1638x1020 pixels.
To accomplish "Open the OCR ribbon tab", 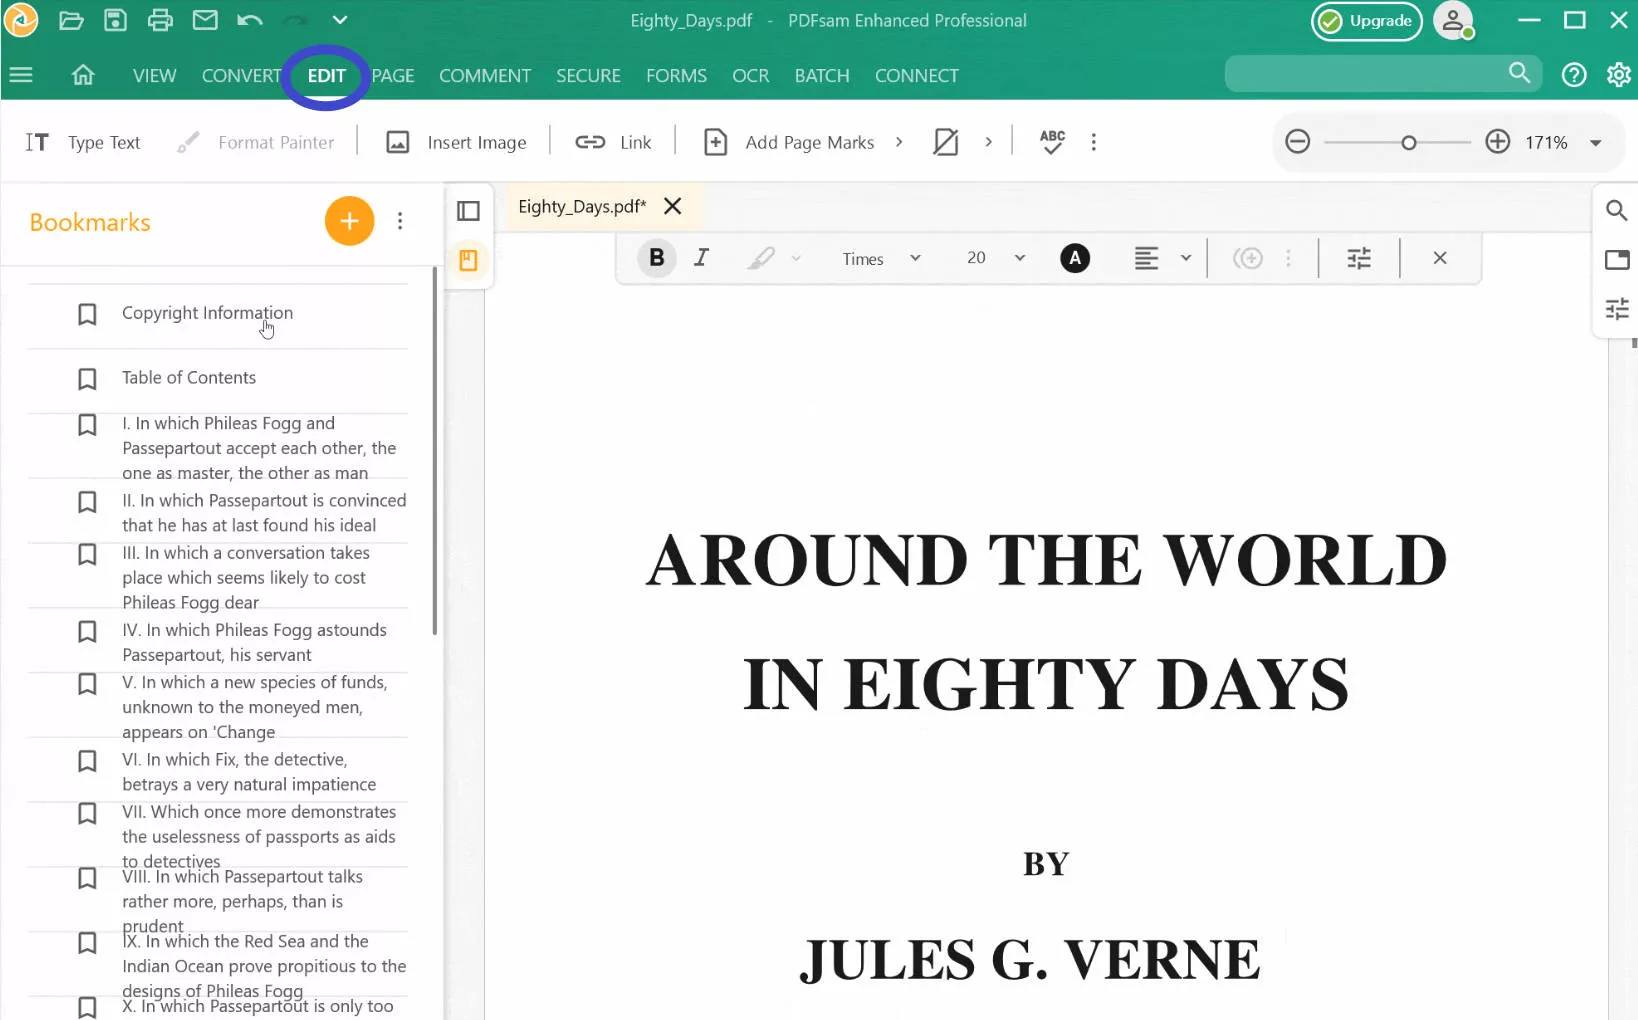I will (750, 76).
